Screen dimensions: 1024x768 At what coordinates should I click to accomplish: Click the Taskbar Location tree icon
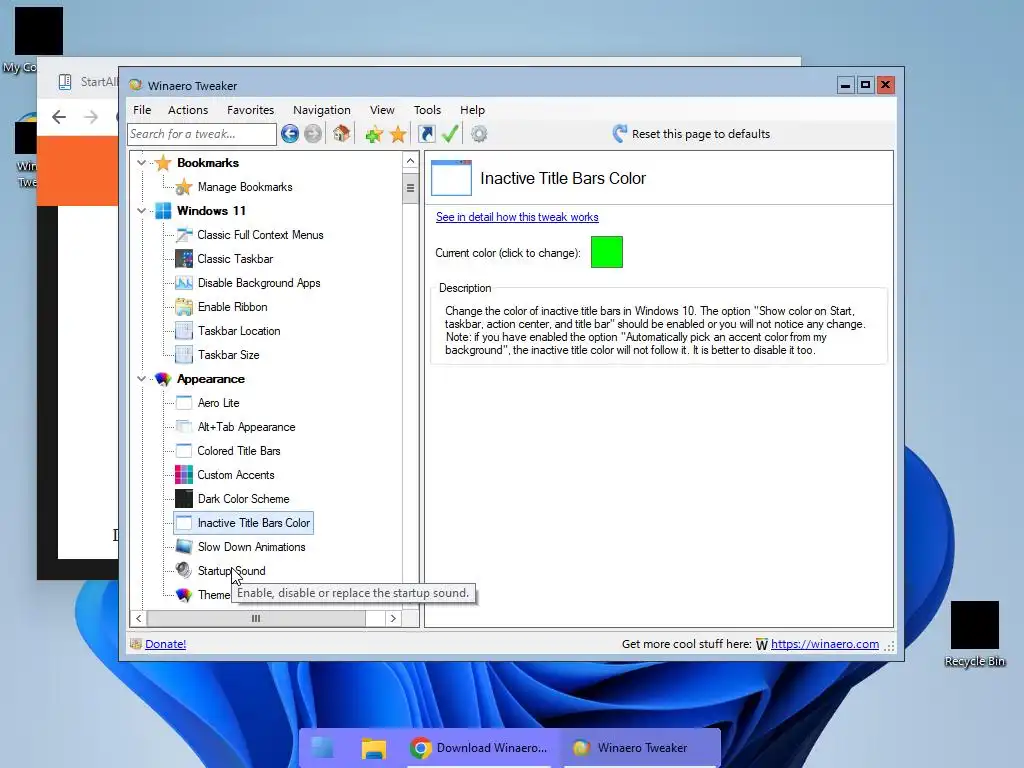pyautogui.click(x=184, y=330)
